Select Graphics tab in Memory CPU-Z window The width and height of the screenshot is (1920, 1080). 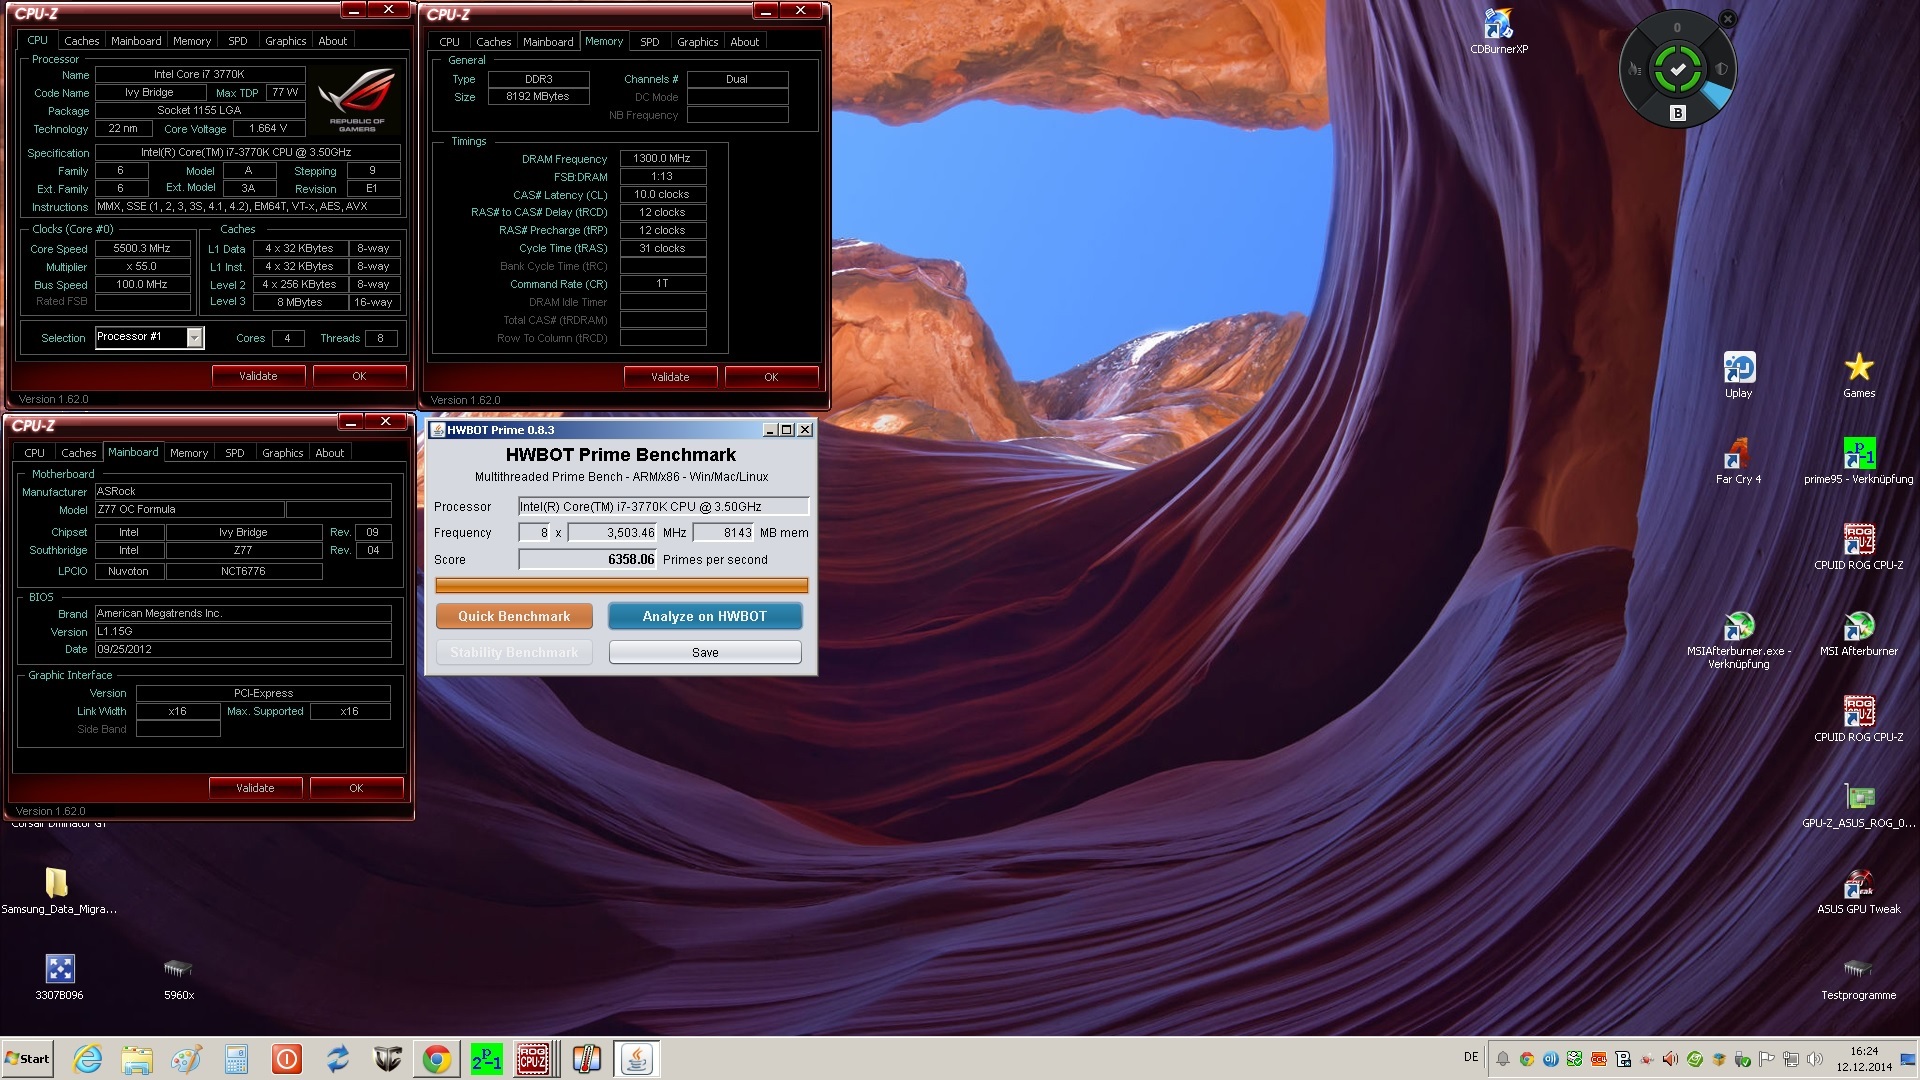point(697,42)
